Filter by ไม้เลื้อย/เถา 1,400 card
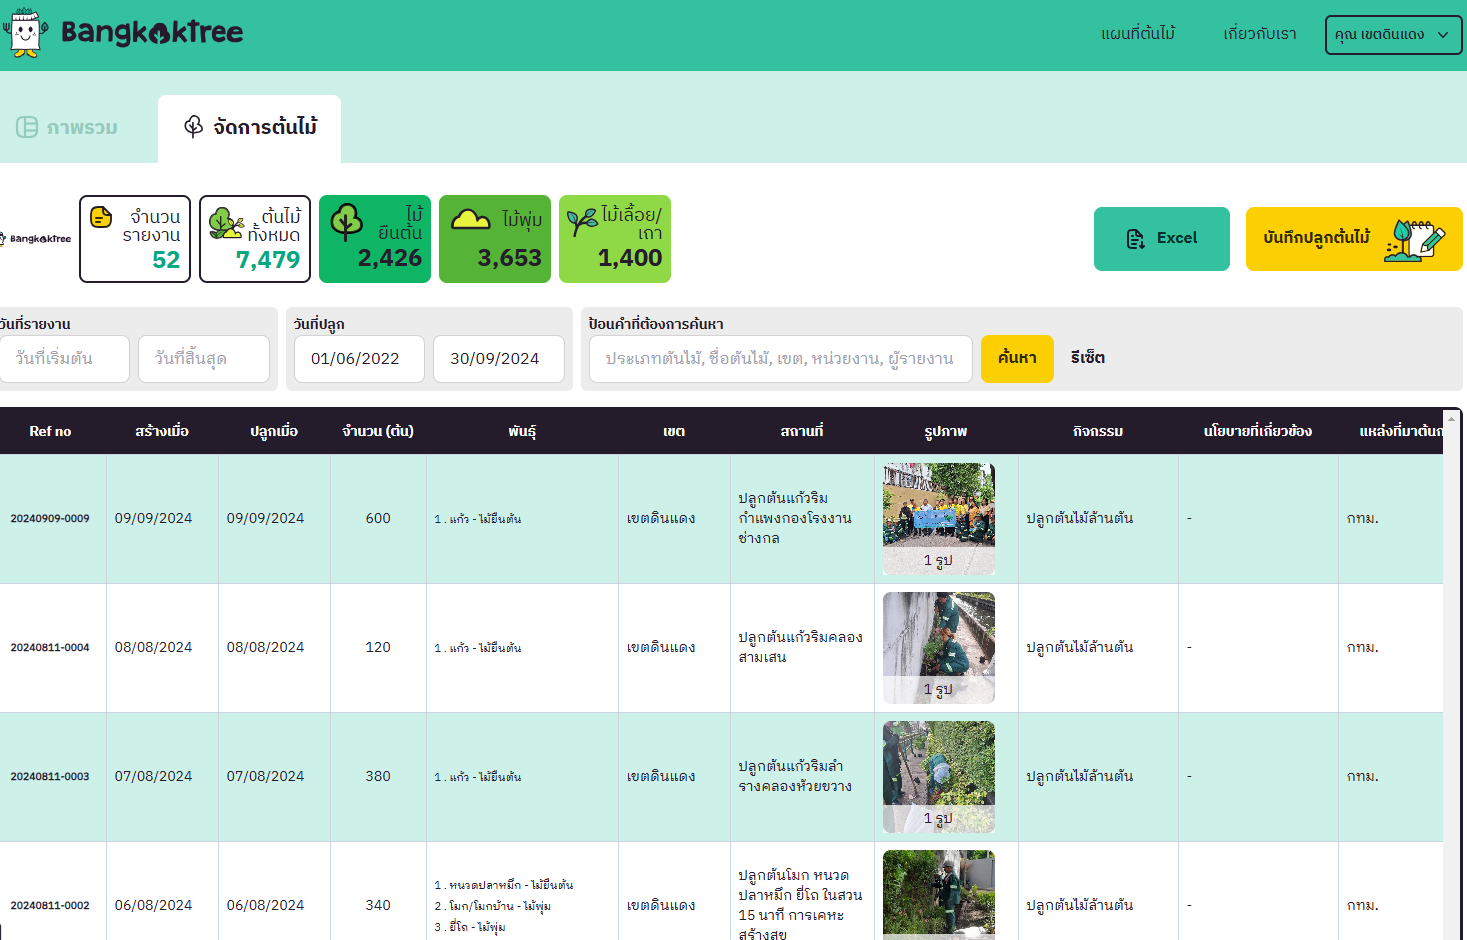This screenshot has width=1467, height=940. tap(615, 239)
